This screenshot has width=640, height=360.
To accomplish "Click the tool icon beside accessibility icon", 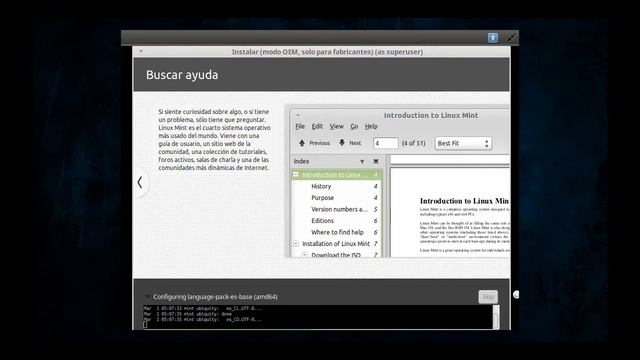I will coord(511,38).
